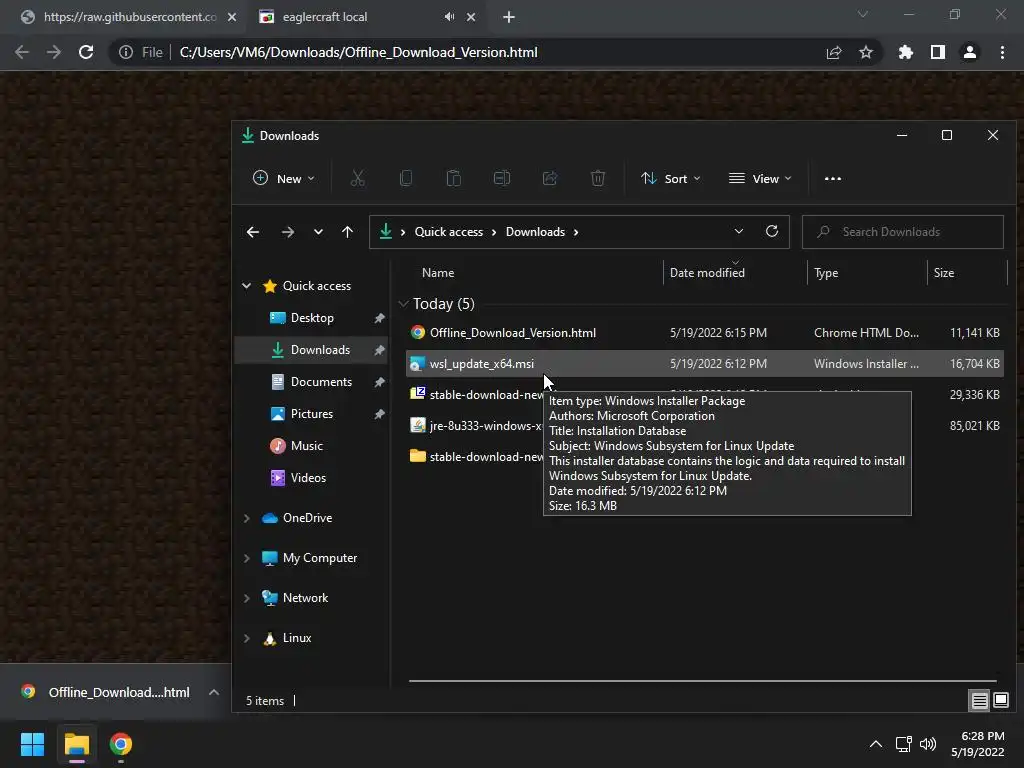Go forward in Explorer navigation
Screen dimensions: 1024x768
pyautogui.click(x=287, y=232)
